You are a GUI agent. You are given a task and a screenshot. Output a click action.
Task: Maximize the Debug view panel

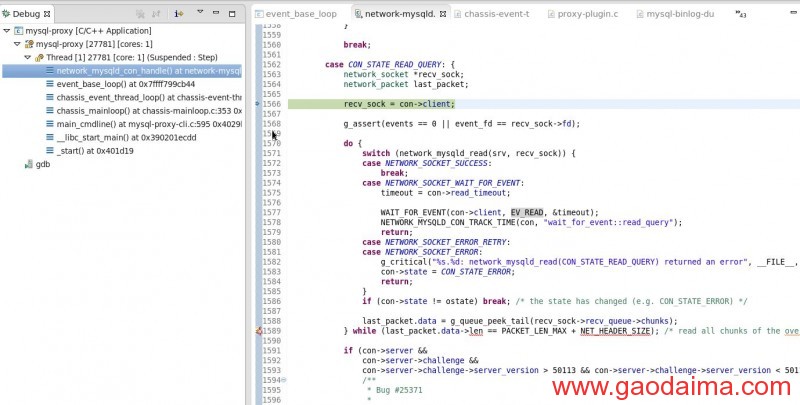coord(232,14)
